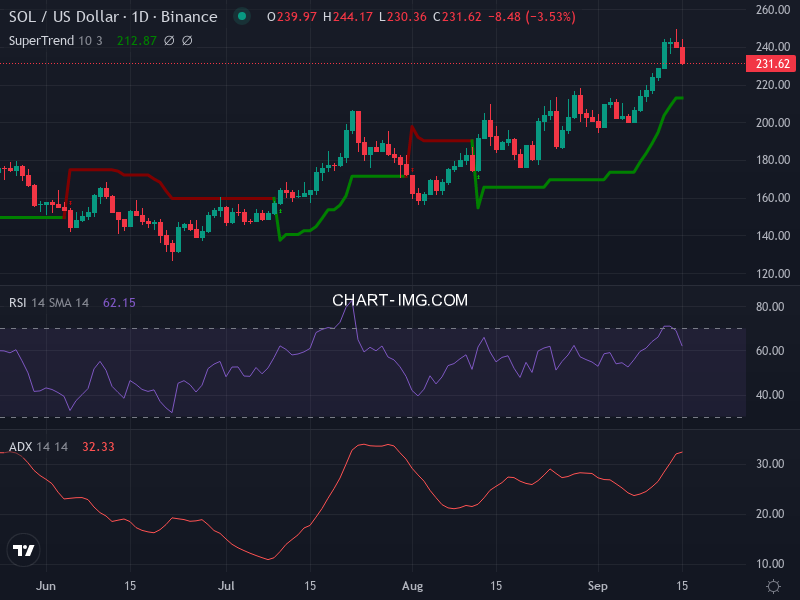This screenshot has width=800, height=600.
Task: Click the ADX value 32.33
Action: 98,446
